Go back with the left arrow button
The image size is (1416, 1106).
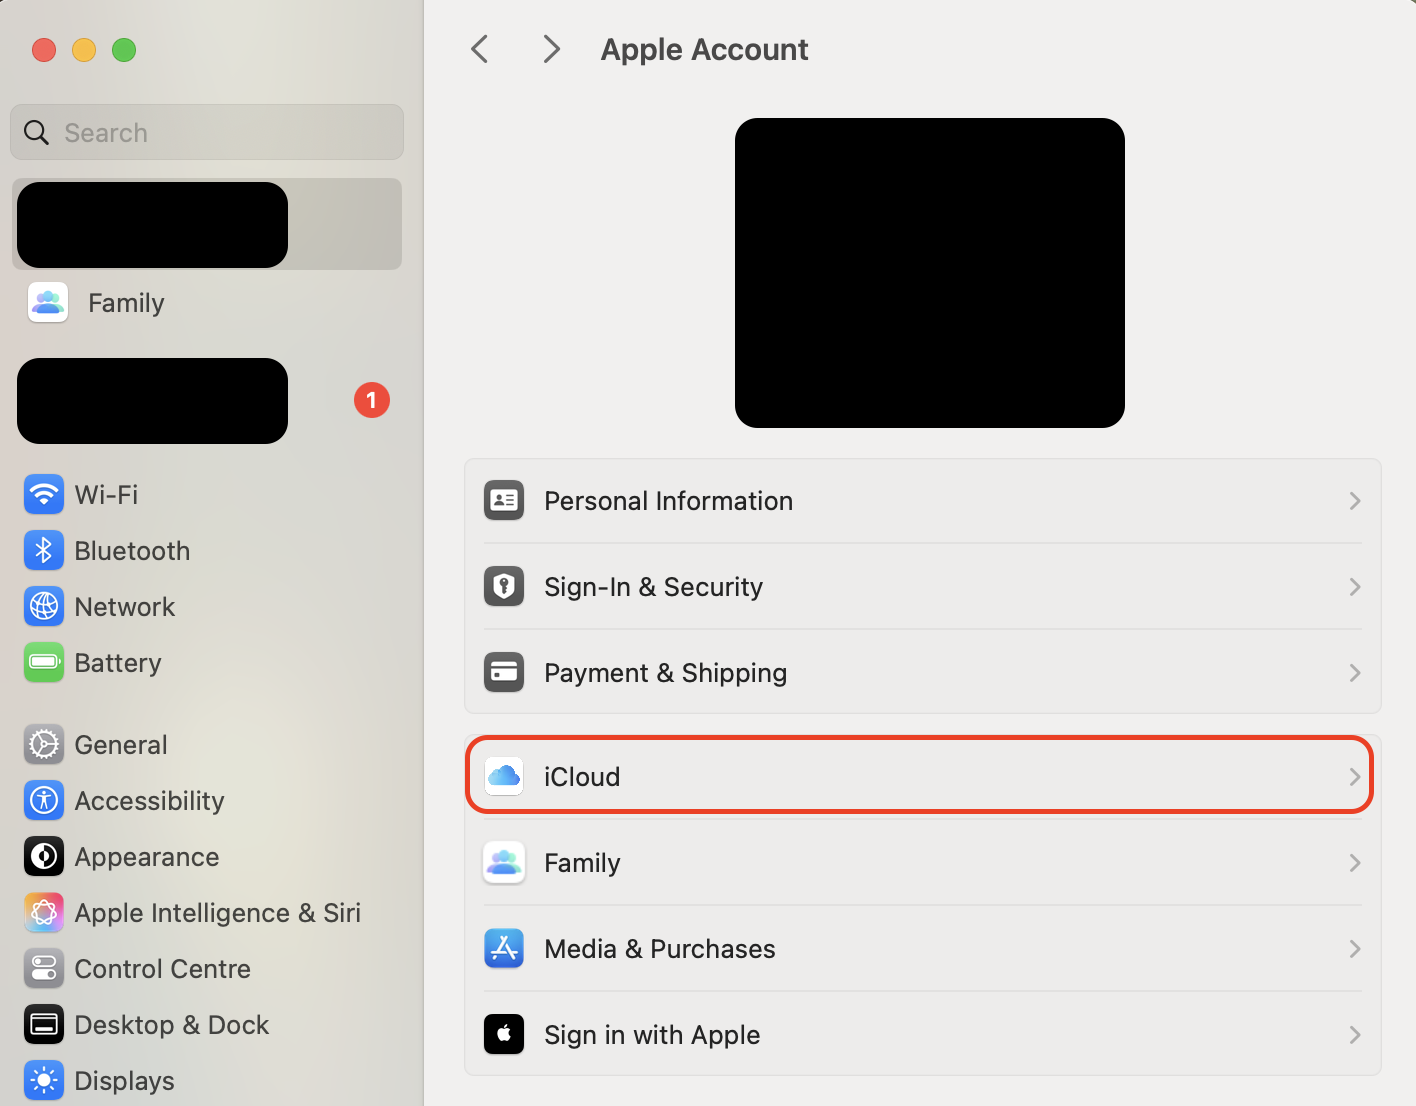click(480, 49)
